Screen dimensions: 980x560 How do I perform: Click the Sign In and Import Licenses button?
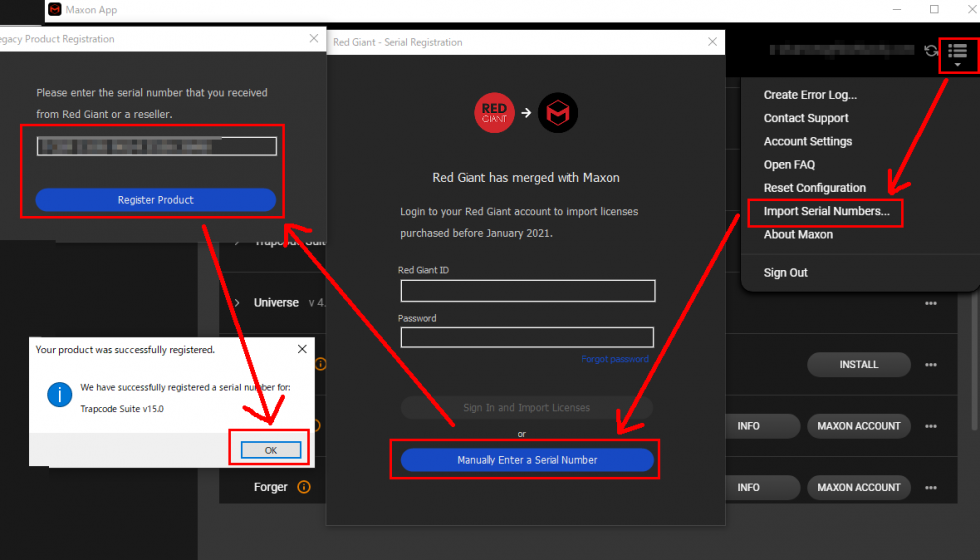(526, 408)
